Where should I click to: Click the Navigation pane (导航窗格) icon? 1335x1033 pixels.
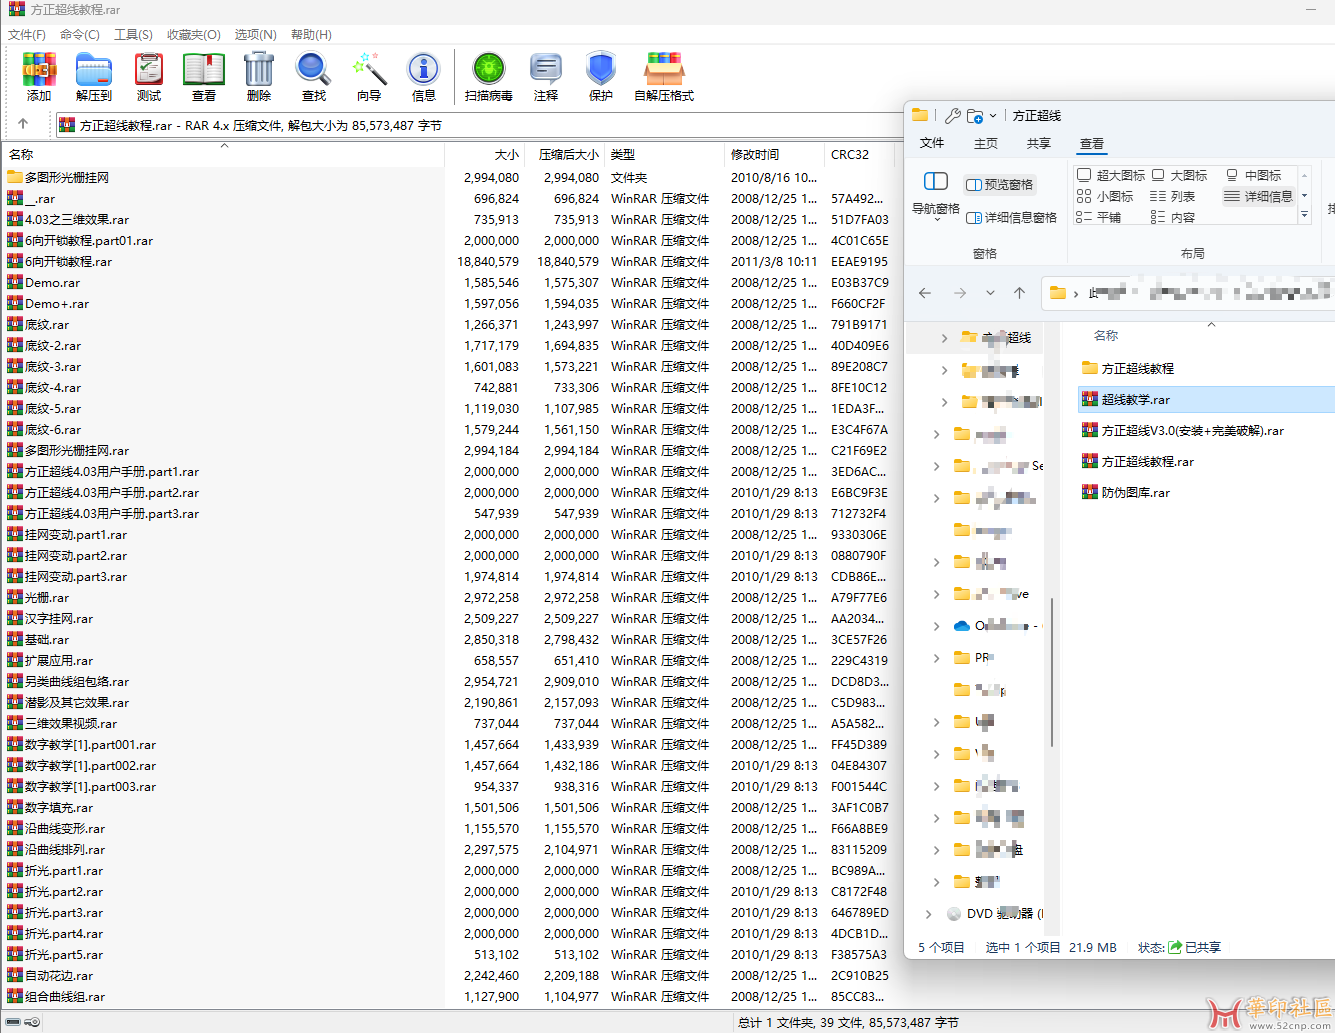[936, 181]
